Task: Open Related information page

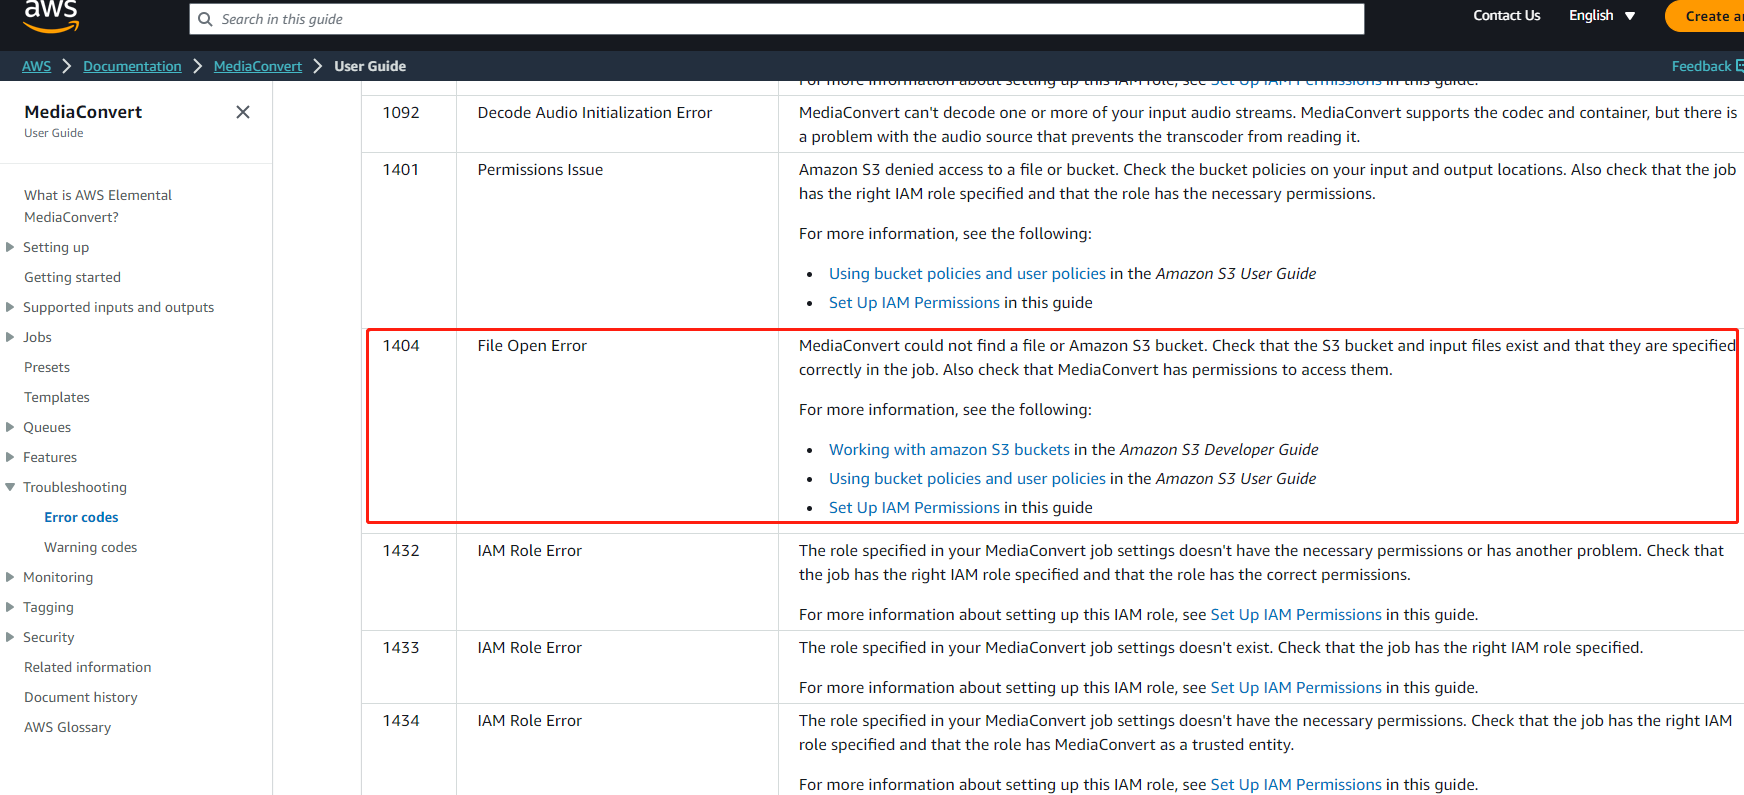Action: pos(88,667)
